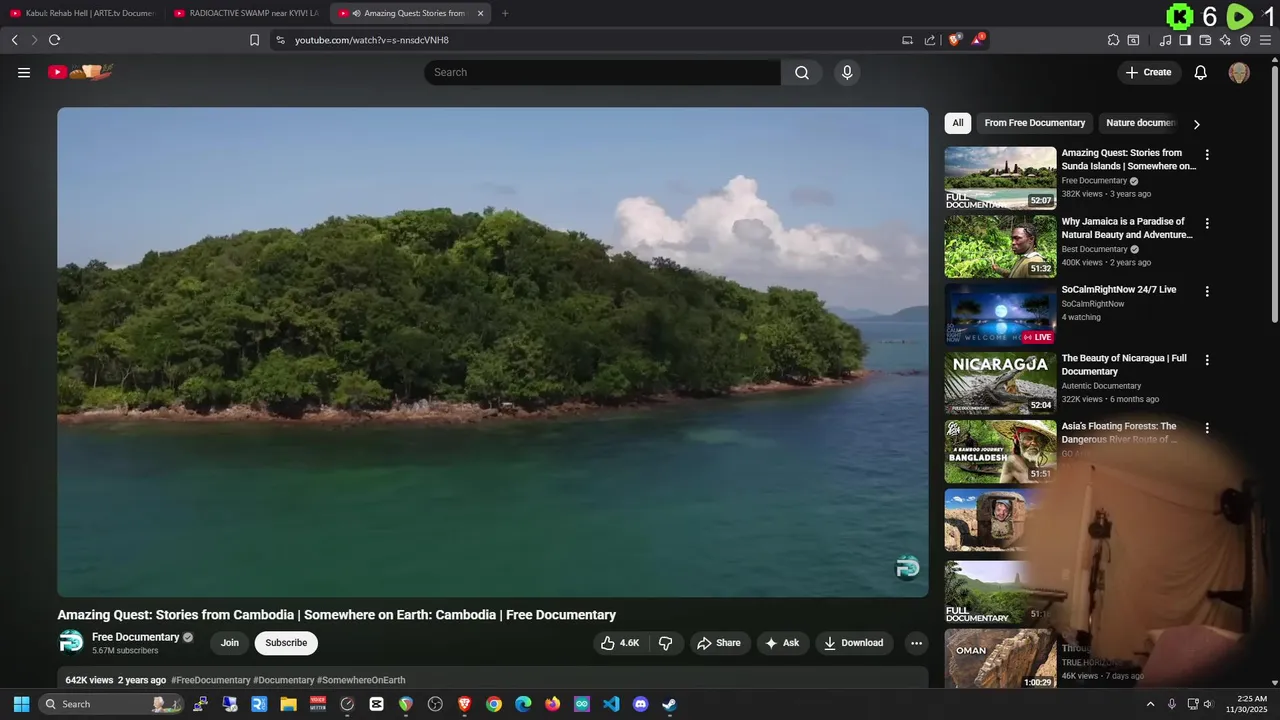Click the Join channel button

(x=230, y=643)
